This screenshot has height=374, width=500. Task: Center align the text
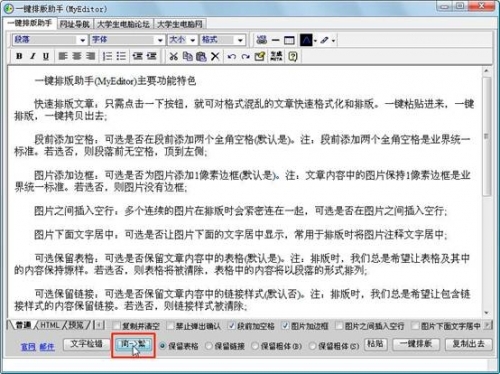coord(77,56)
